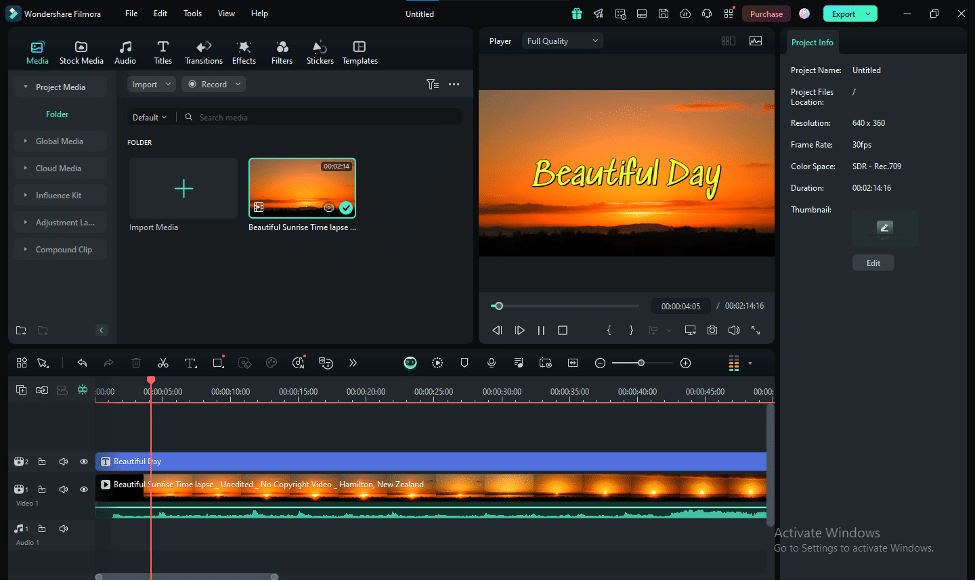Click the voiceover microphone icon

click(x=491, y=363)
